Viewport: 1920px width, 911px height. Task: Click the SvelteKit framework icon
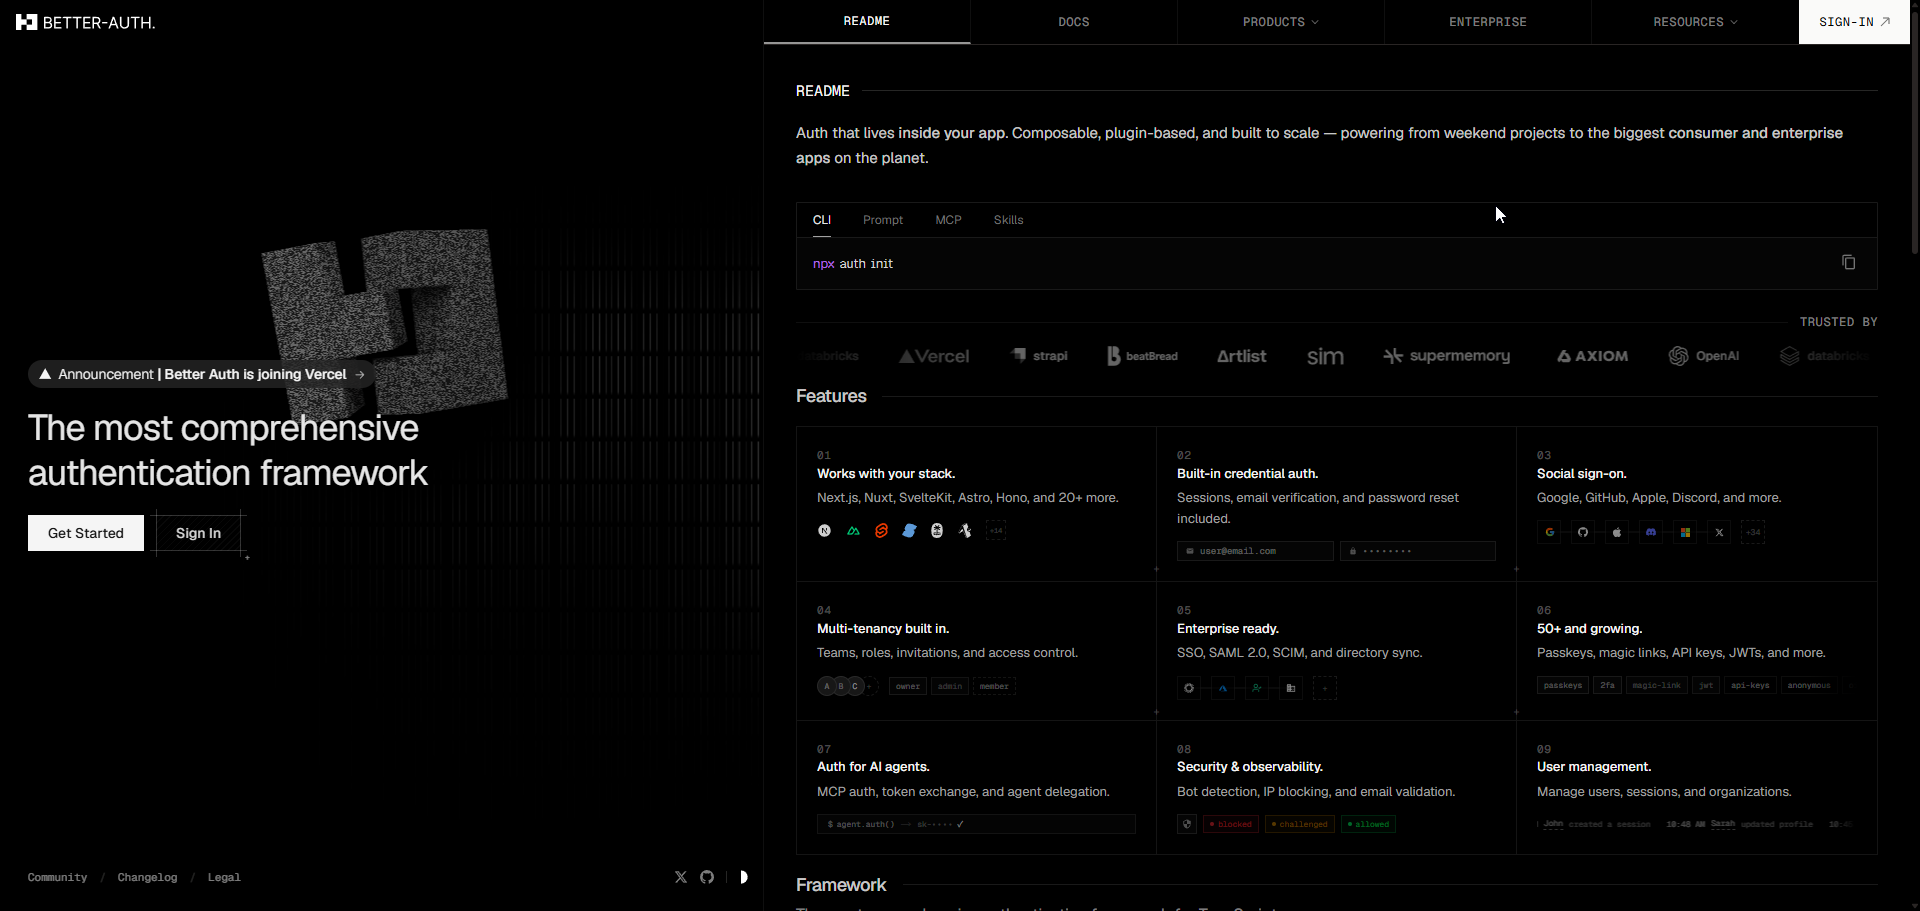pos(881,531)
